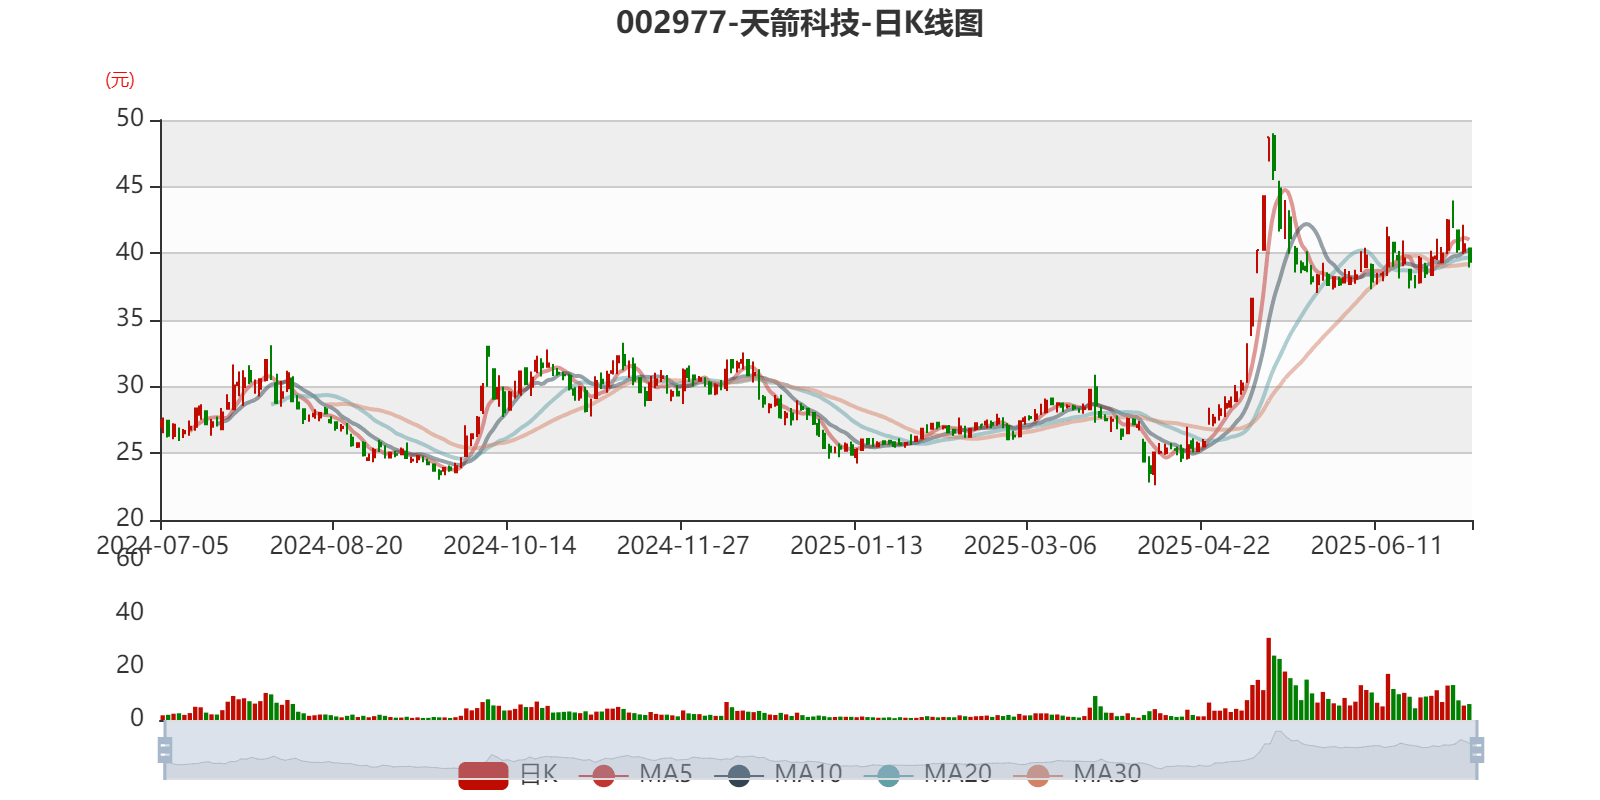Click the peak candlestick near 49 yuan
The image size is (1600, 800).
pyautogui.click(x=1273, y=155)
